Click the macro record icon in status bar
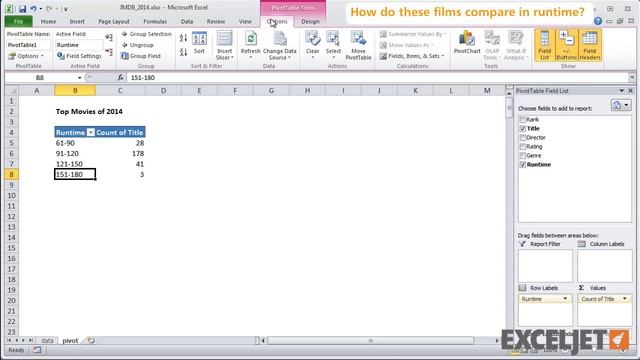 (x=37, y=350)
